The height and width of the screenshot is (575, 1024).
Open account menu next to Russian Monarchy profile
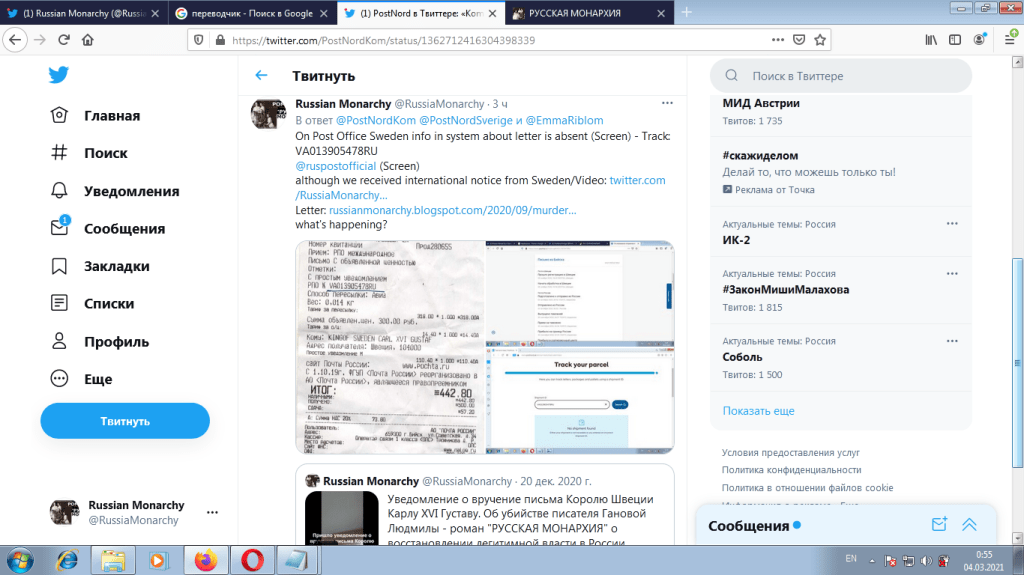pyautogui.click(x=212, y=512)
